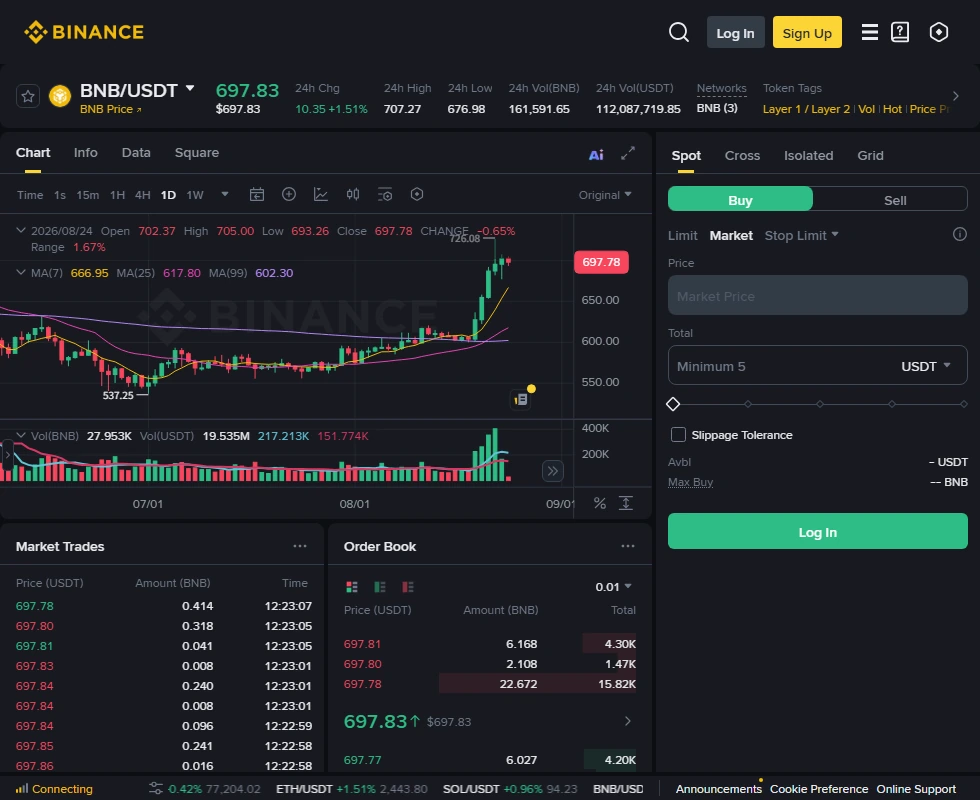Click the Total amount input field
This screenshot has width=980, height=800.
tap(818, 366)
